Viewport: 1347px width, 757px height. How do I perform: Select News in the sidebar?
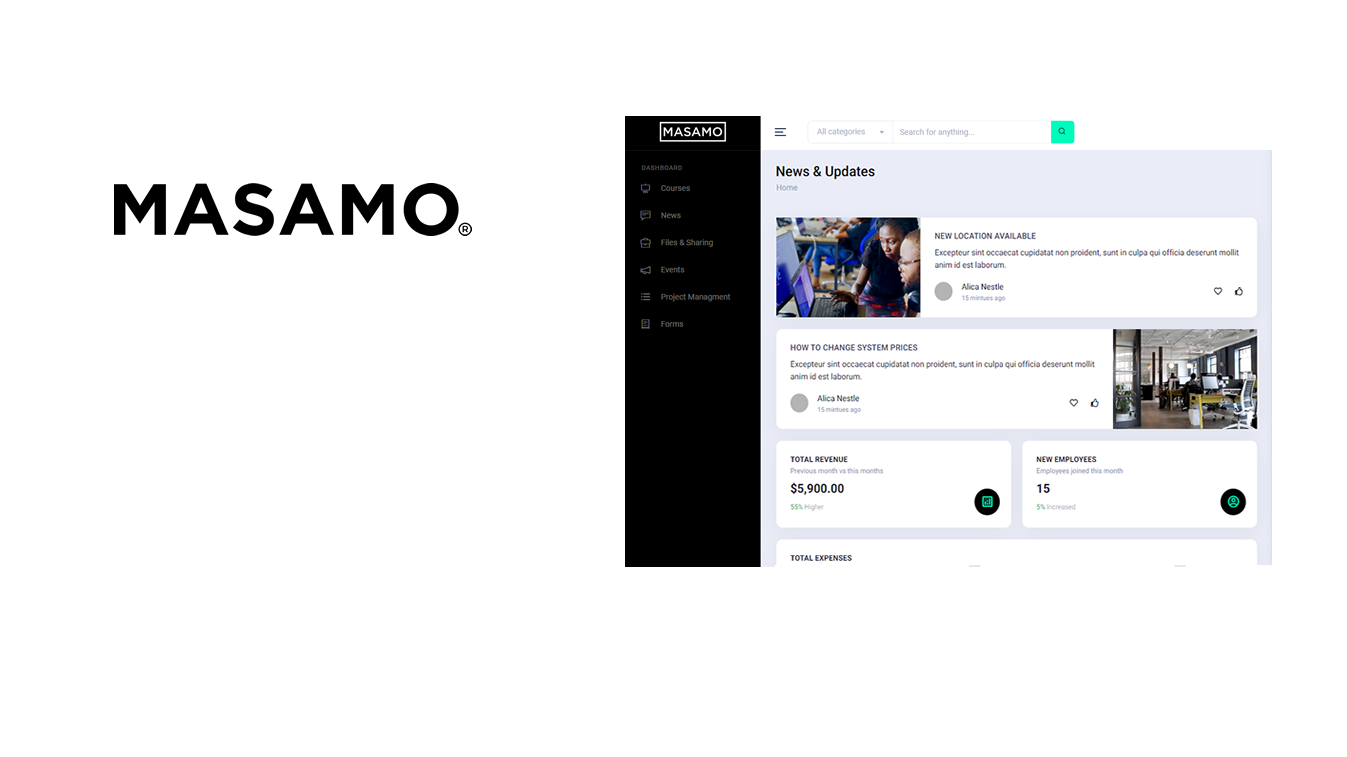(670, 215)
